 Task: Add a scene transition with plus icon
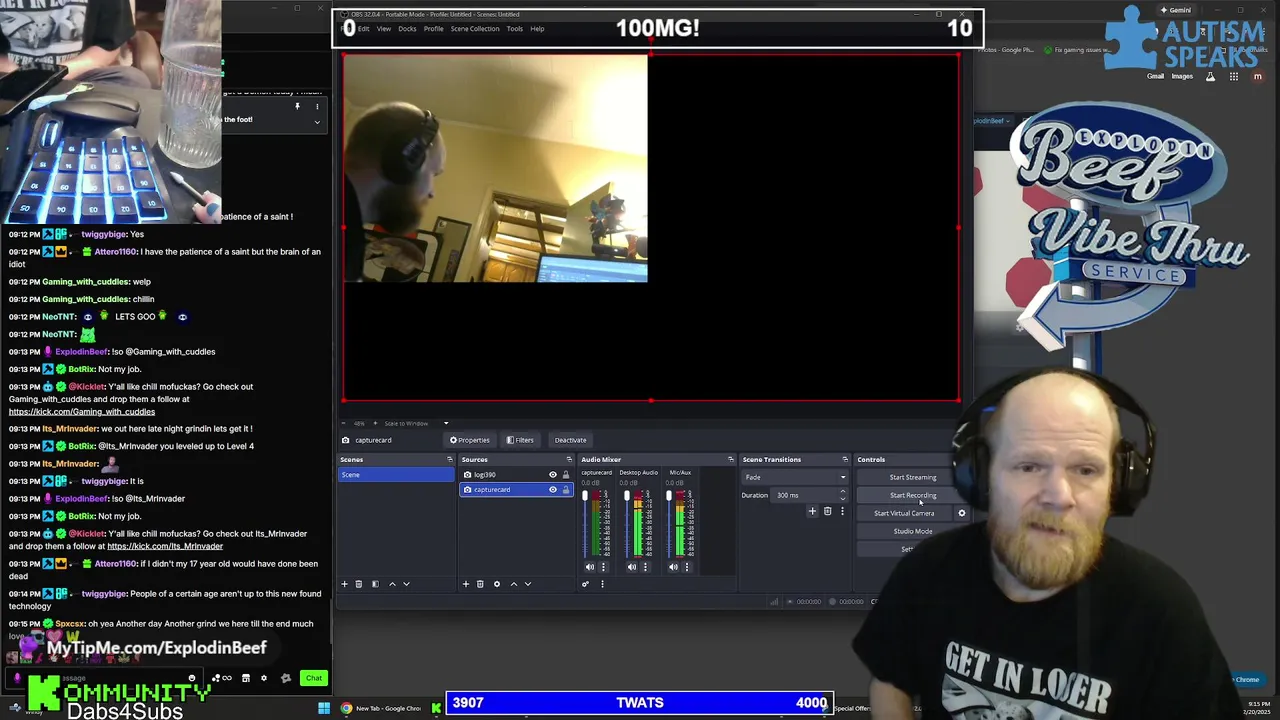point(812,511)
